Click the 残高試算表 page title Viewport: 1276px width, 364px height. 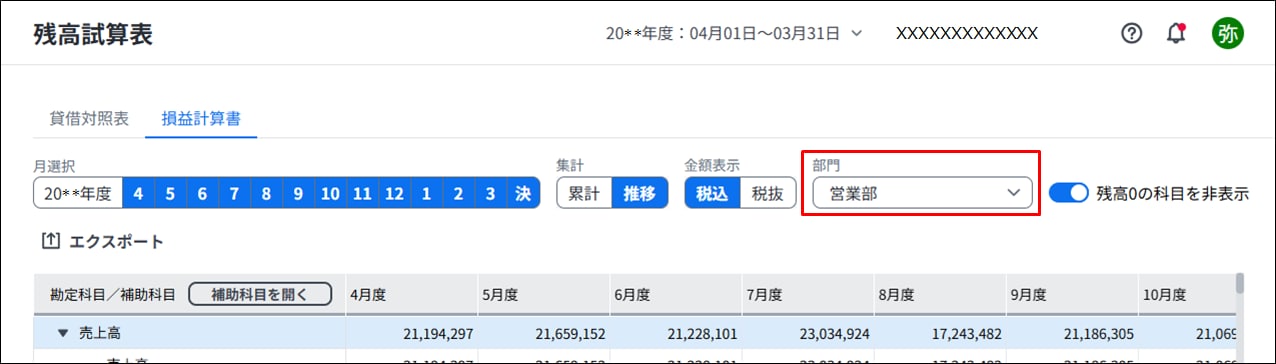92,33
